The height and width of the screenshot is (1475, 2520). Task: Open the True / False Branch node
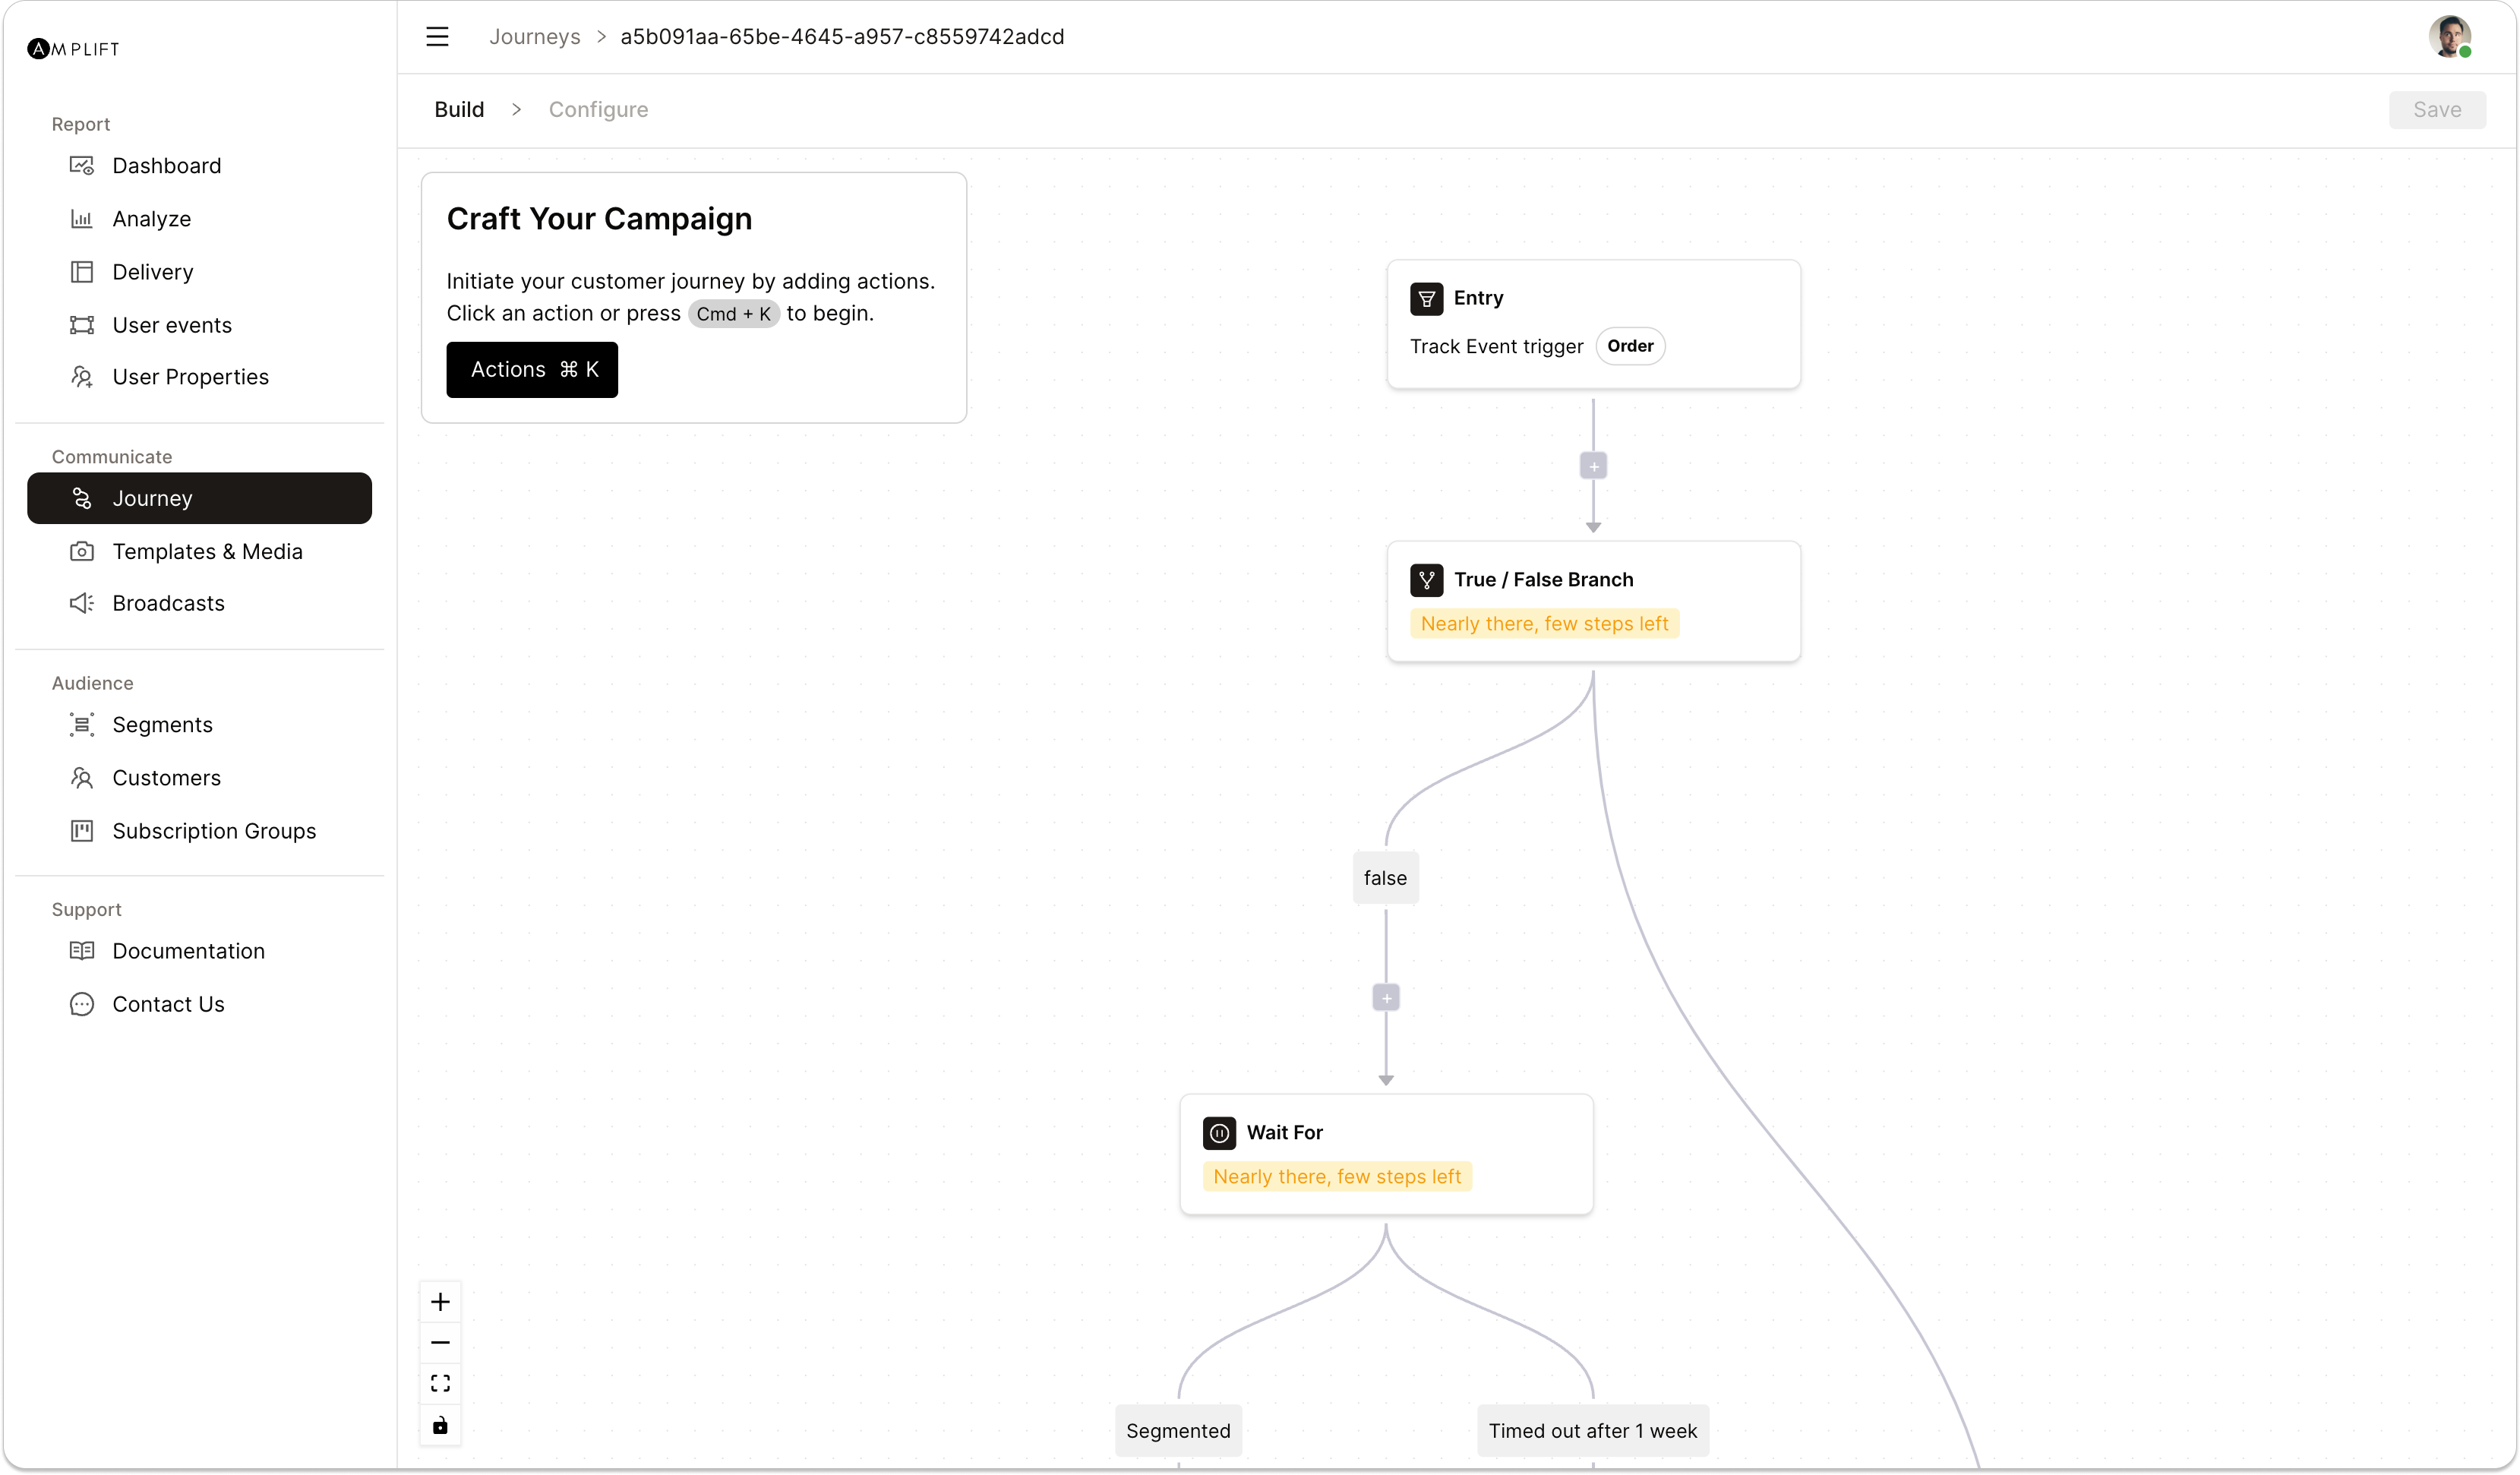coord(1593,601)
